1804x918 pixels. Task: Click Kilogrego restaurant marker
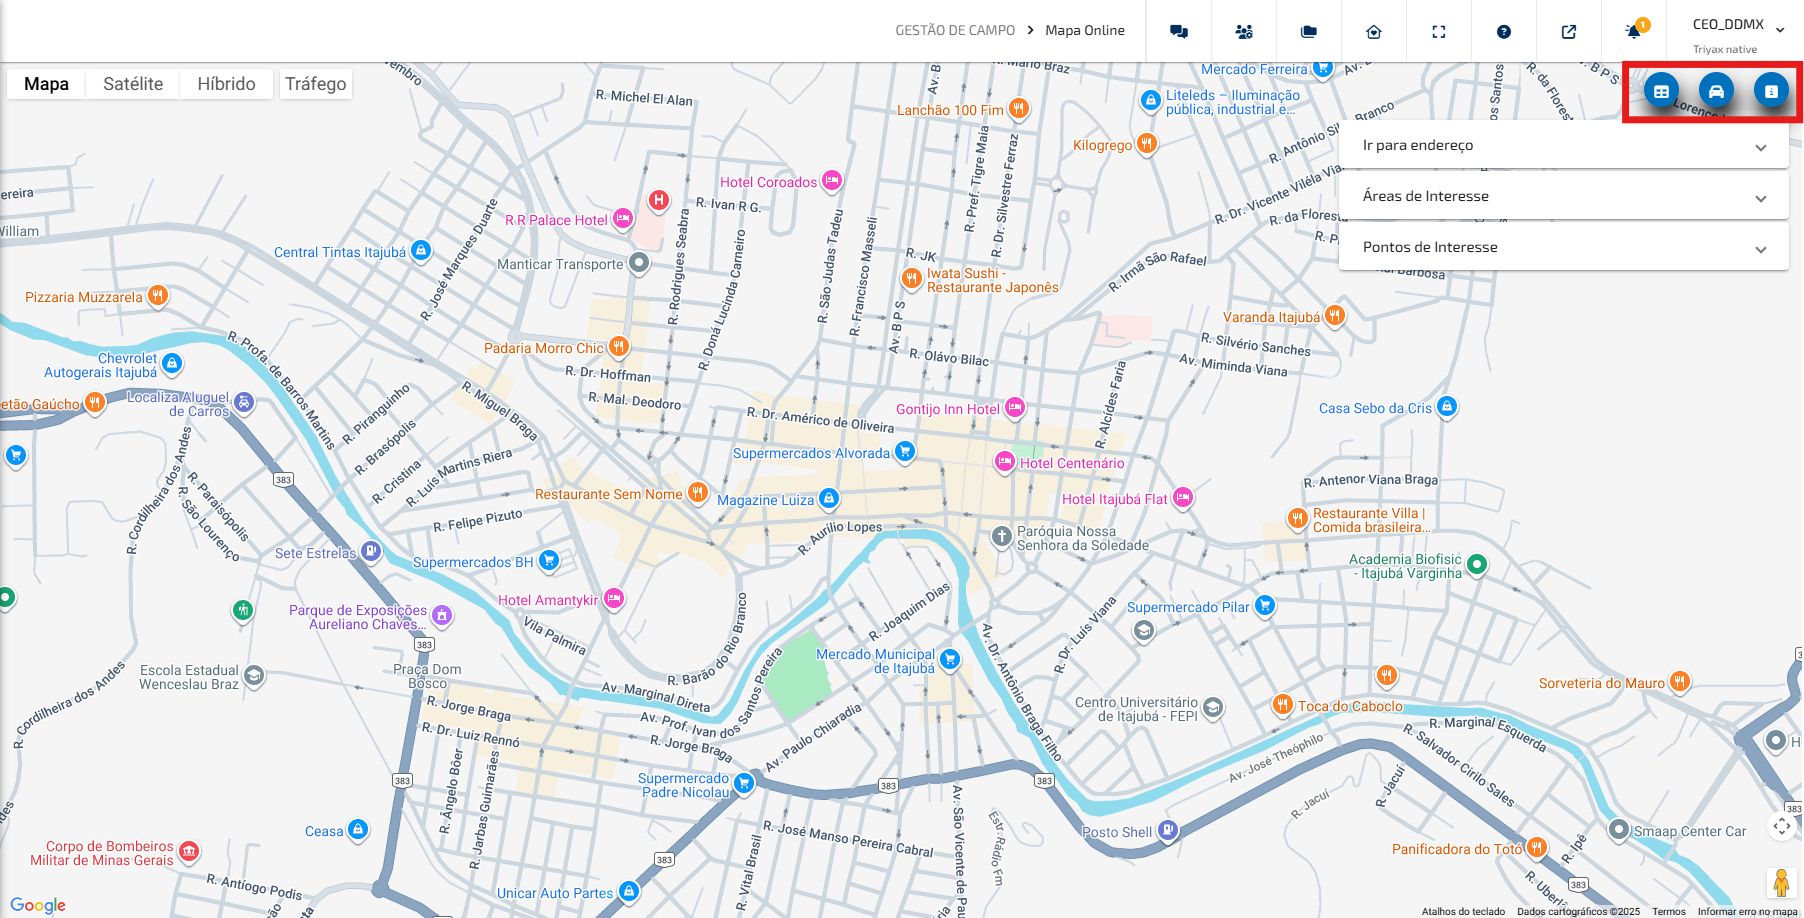coord(1147,144)
